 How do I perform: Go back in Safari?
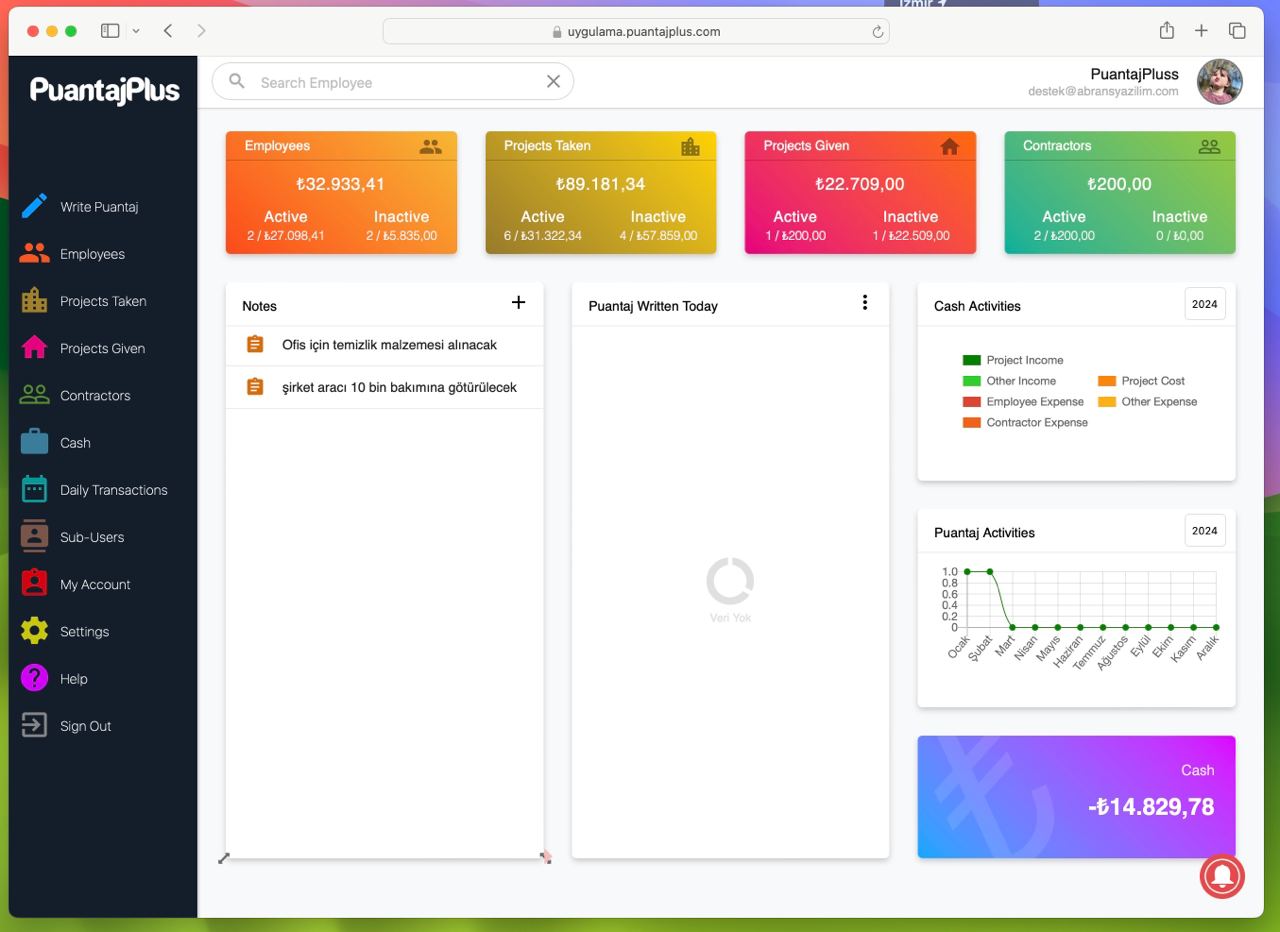(168, 31)
